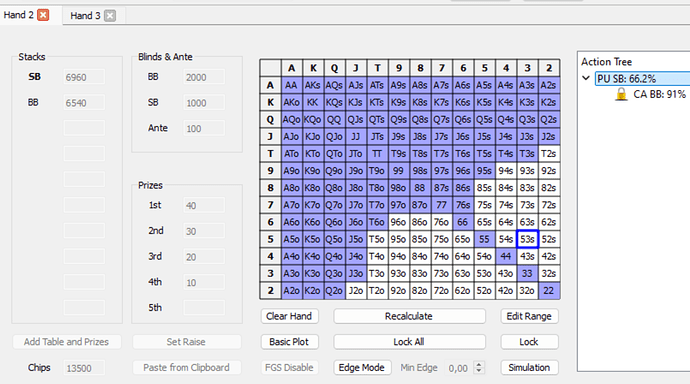Click the Lock All button
The width and height of the screenshot is (690, 384).
(409, 342)
